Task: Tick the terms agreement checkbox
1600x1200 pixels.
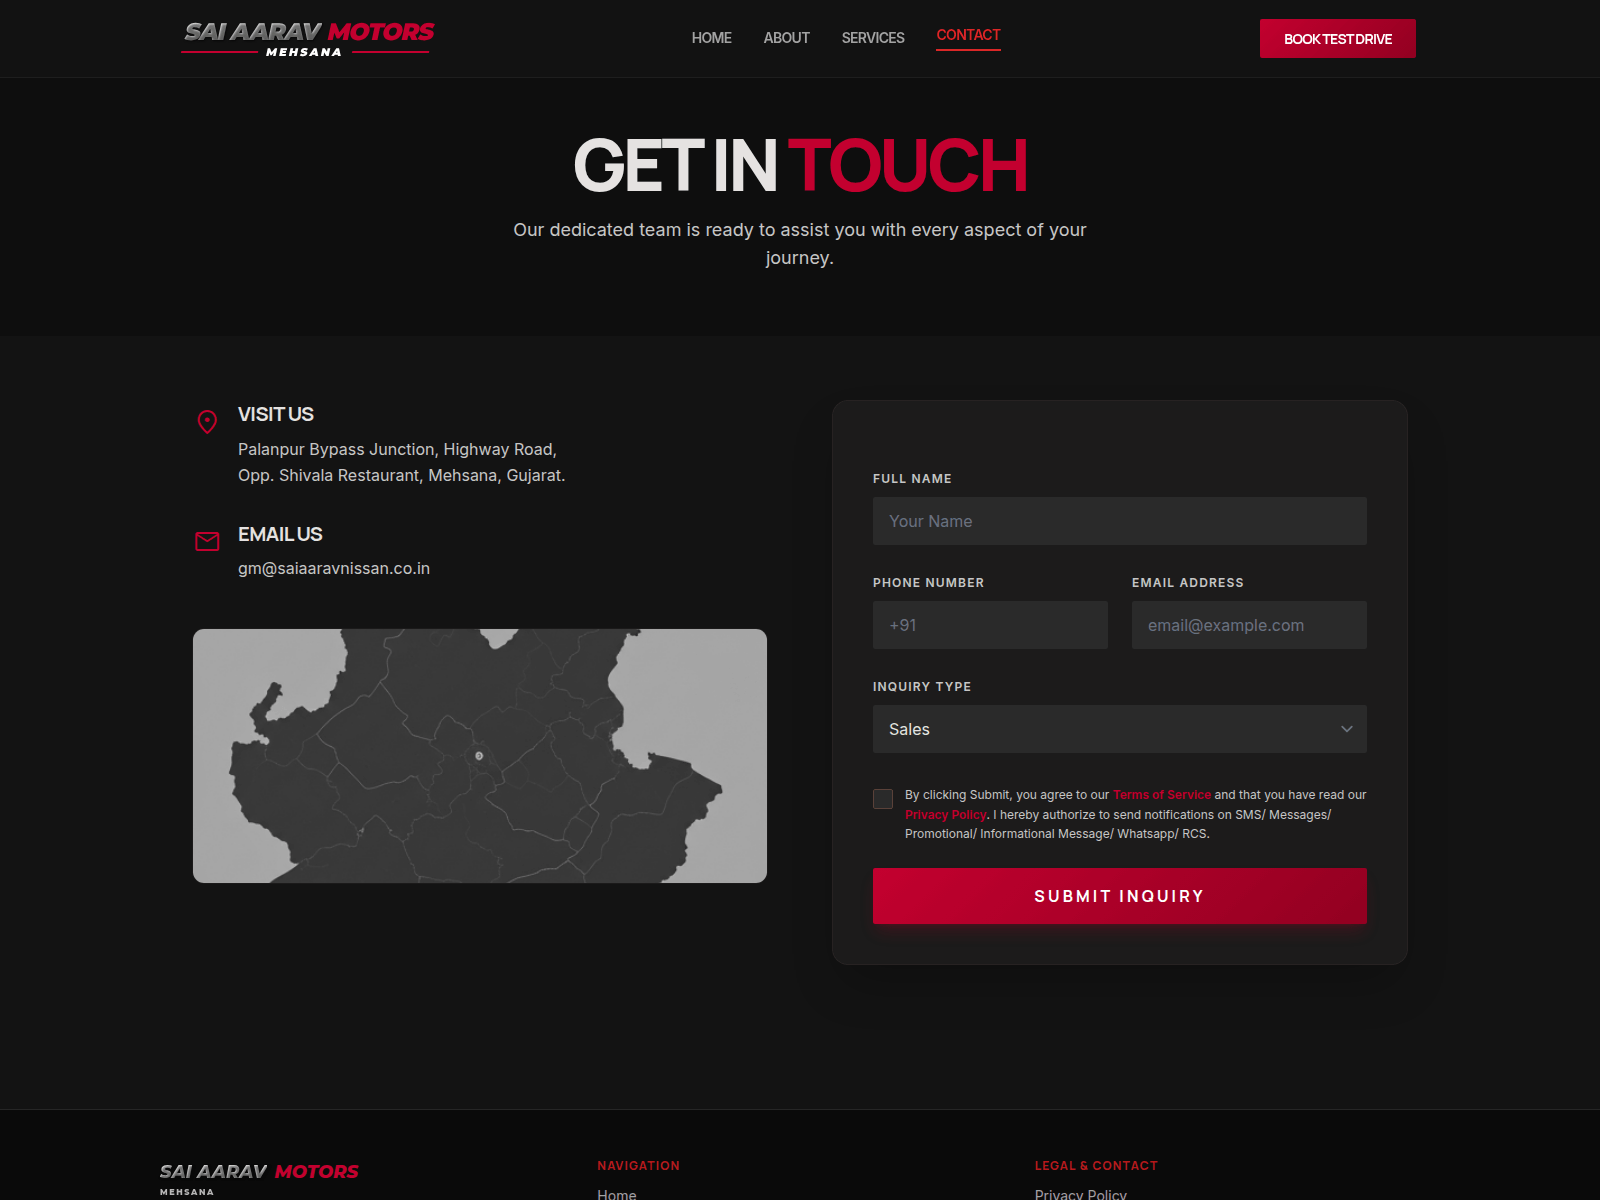Action: pos(883,799)
